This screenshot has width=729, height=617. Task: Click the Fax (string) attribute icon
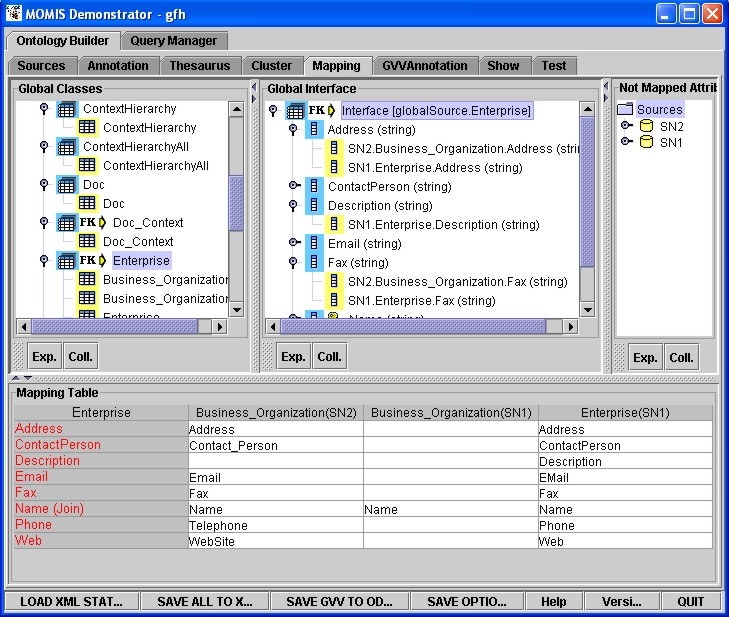(314, 262)
